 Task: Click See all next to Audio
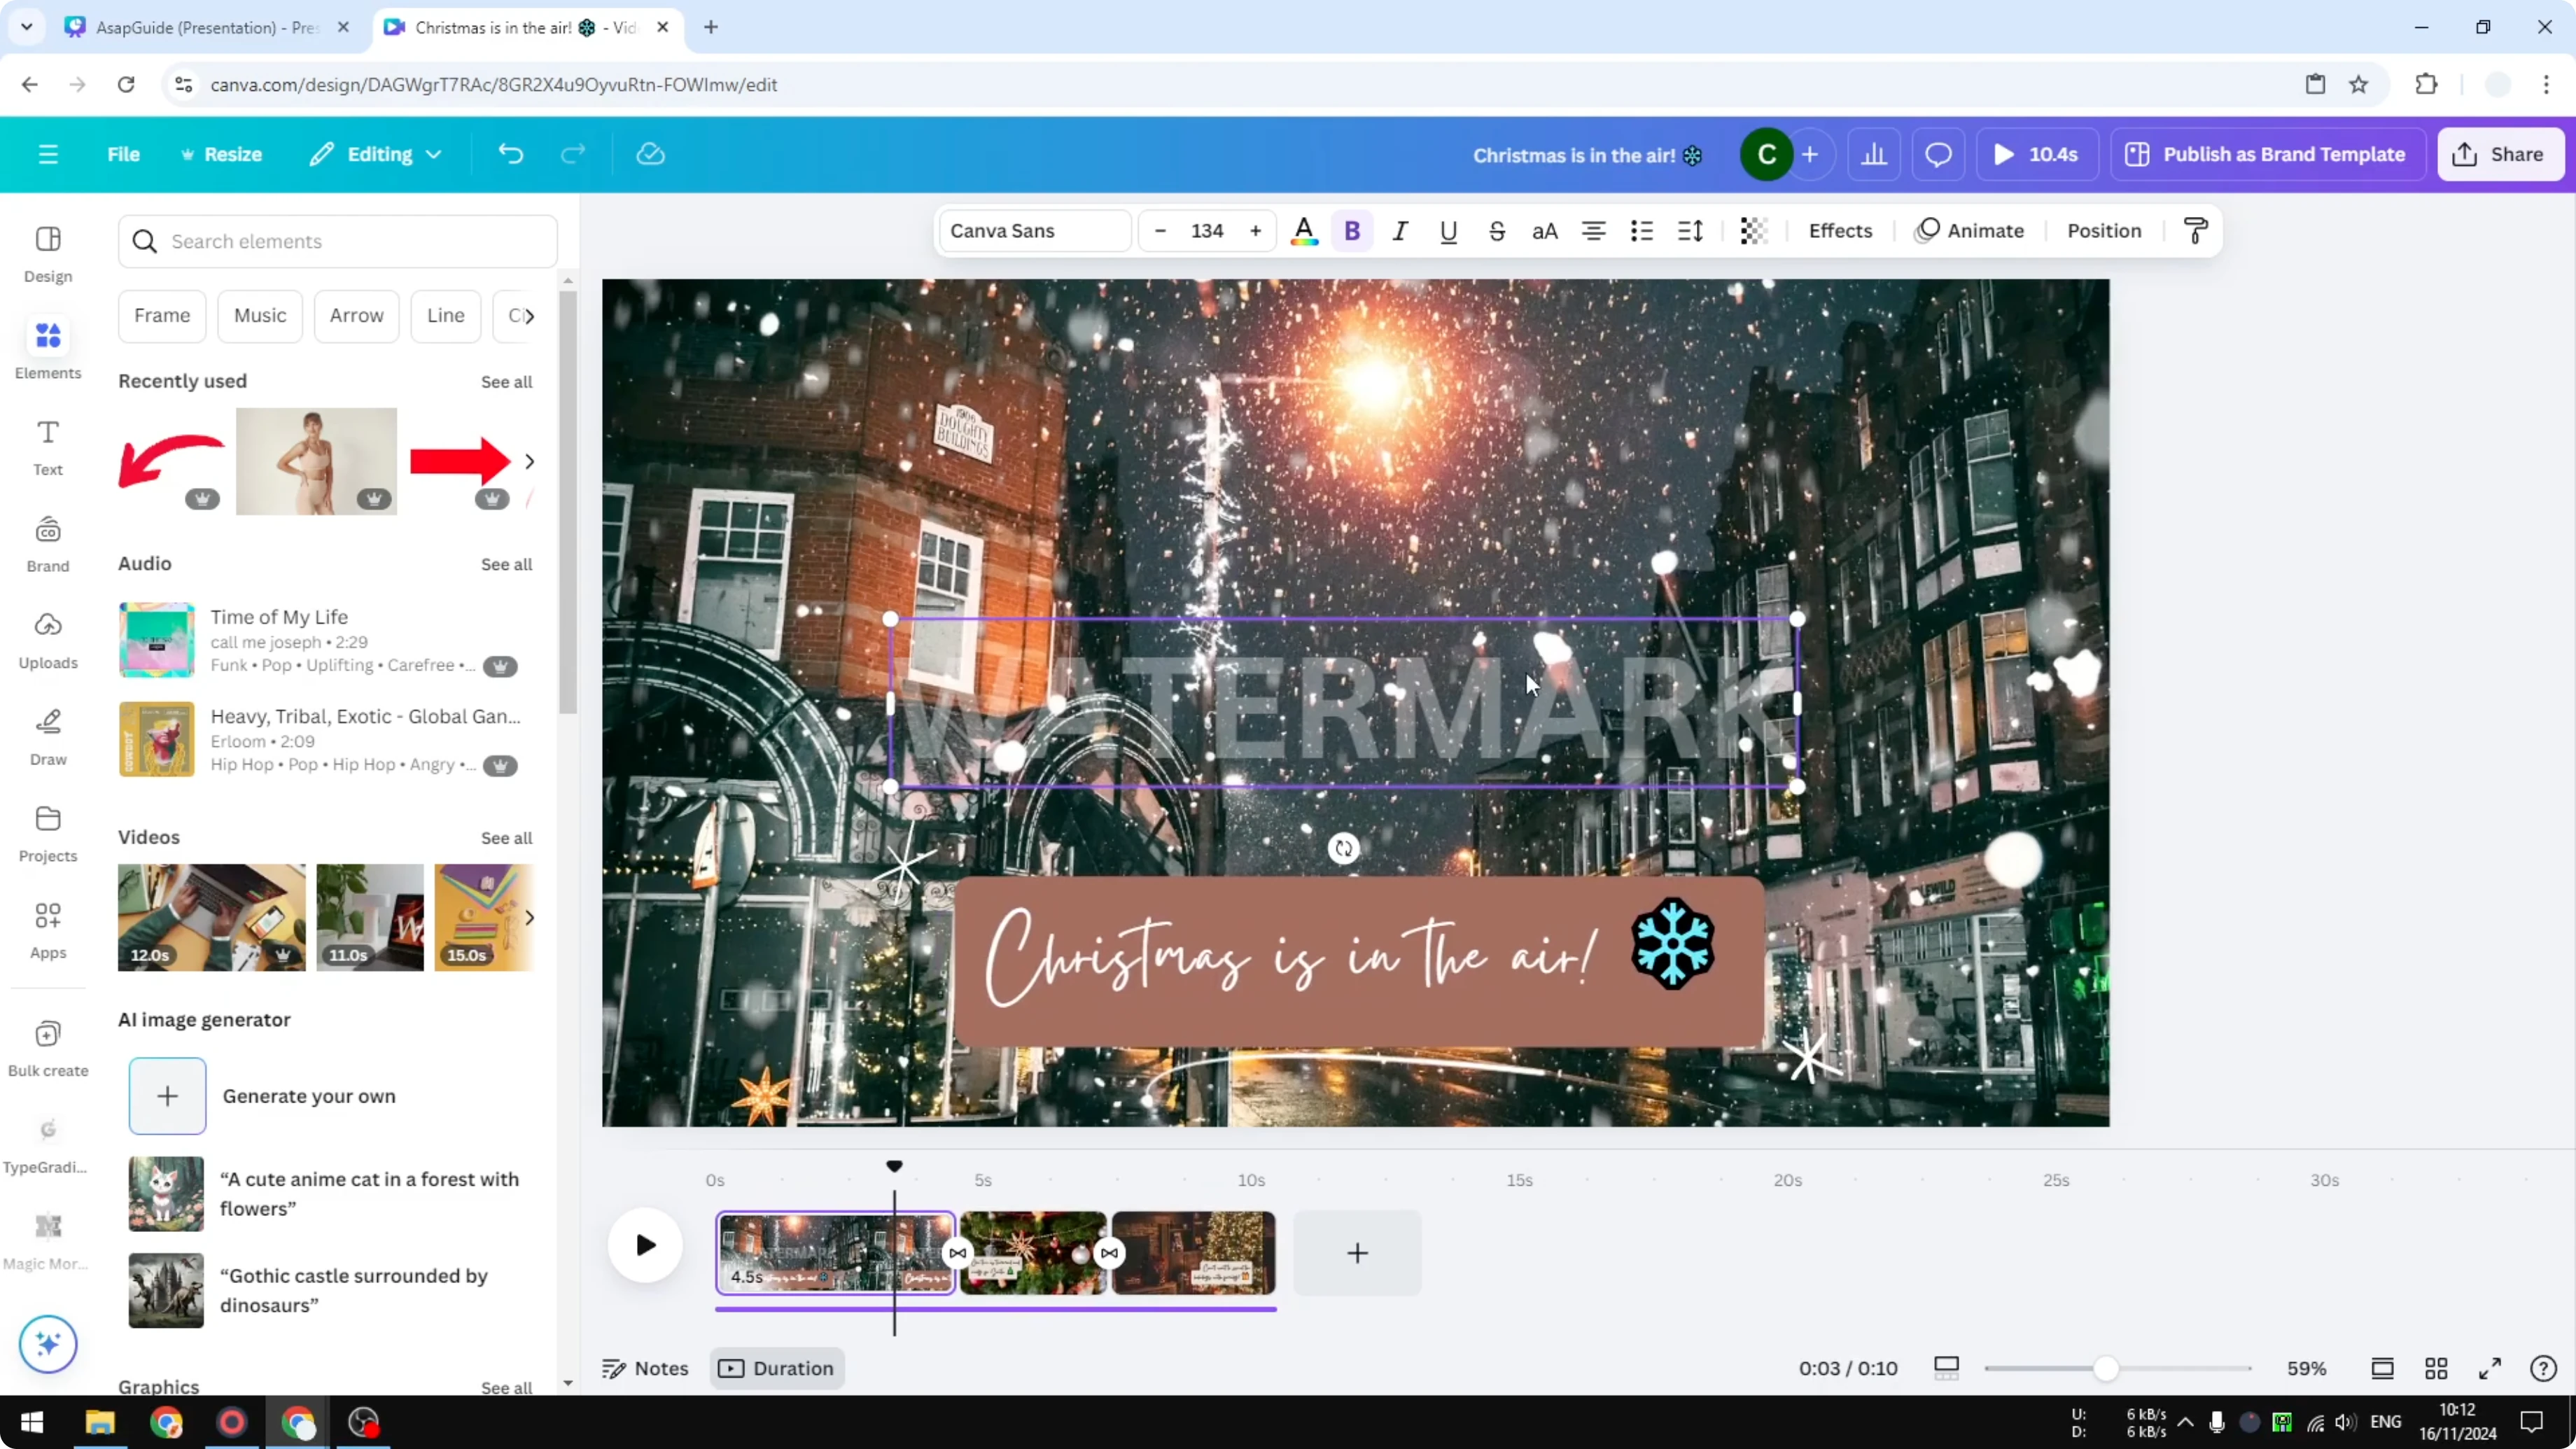pyautogui.click(x=506, y=563)
